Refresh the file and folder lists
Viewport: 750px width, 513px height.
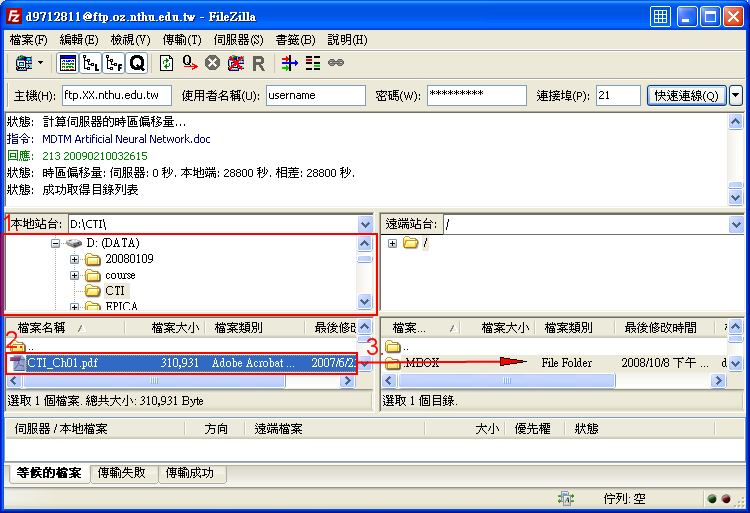(167, 63)
